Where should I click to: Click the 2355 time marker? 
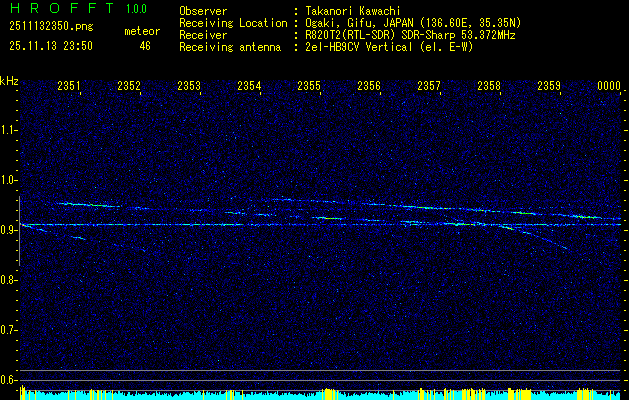pyautogui.click(x=309, y=87)
